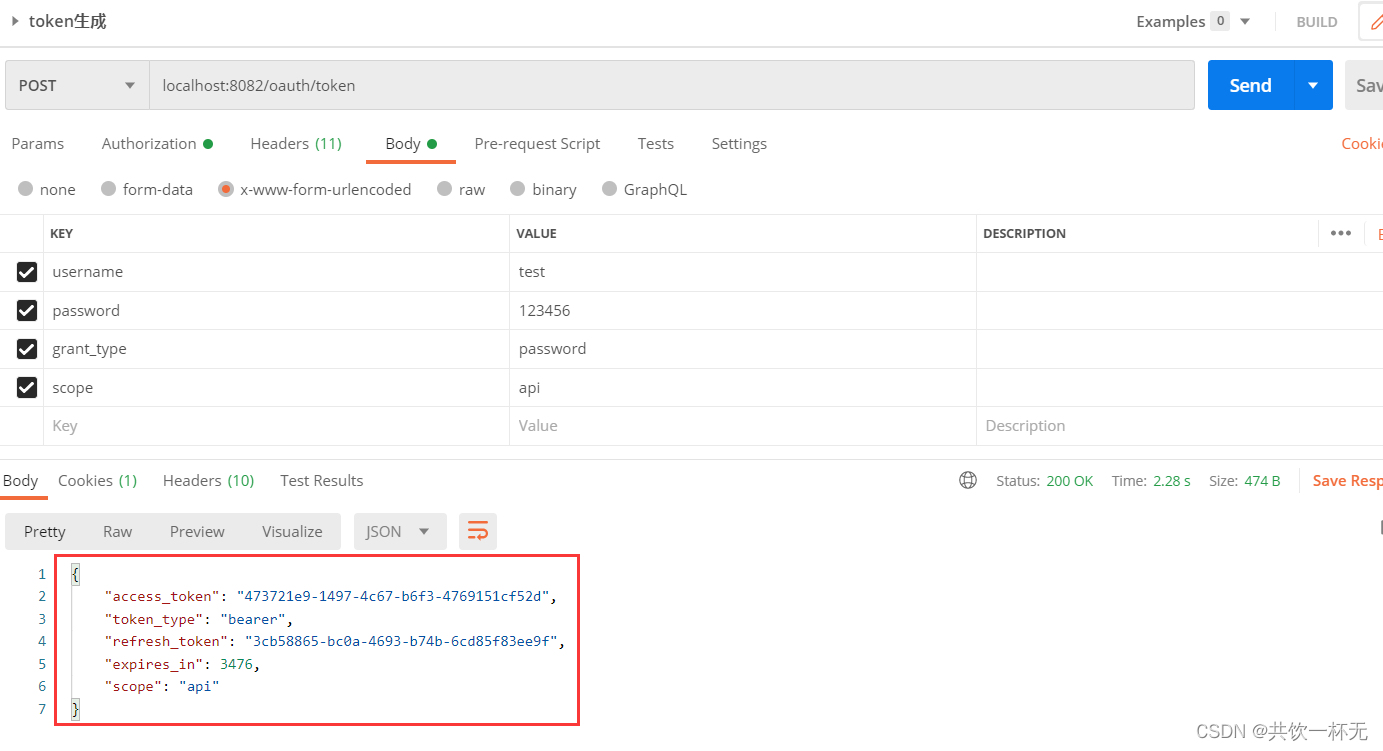1383x751 pixels.
Task: Open the Pre-request Script tab
Action: [537, 144]
